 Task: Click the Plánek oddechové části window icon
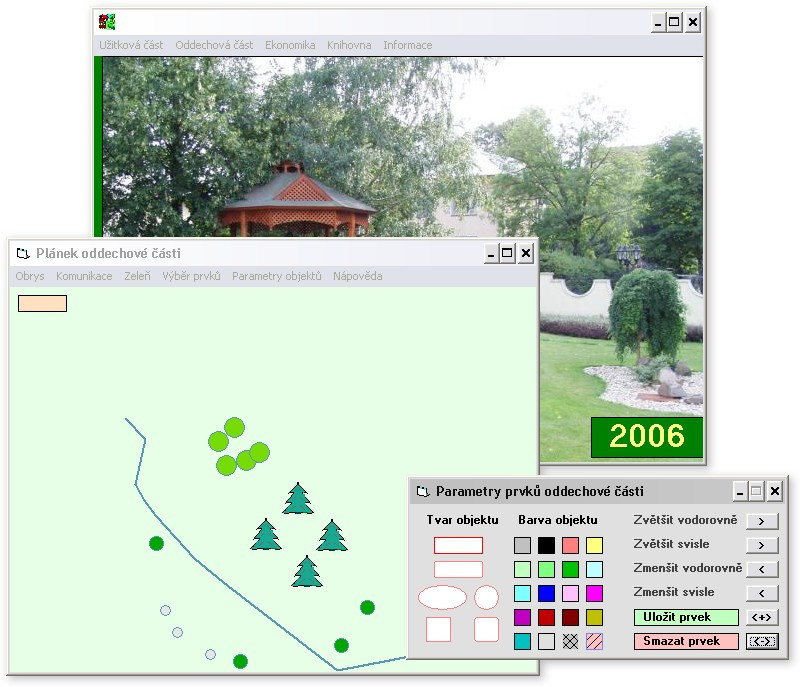pyautogui.click(x=22, y=253)
